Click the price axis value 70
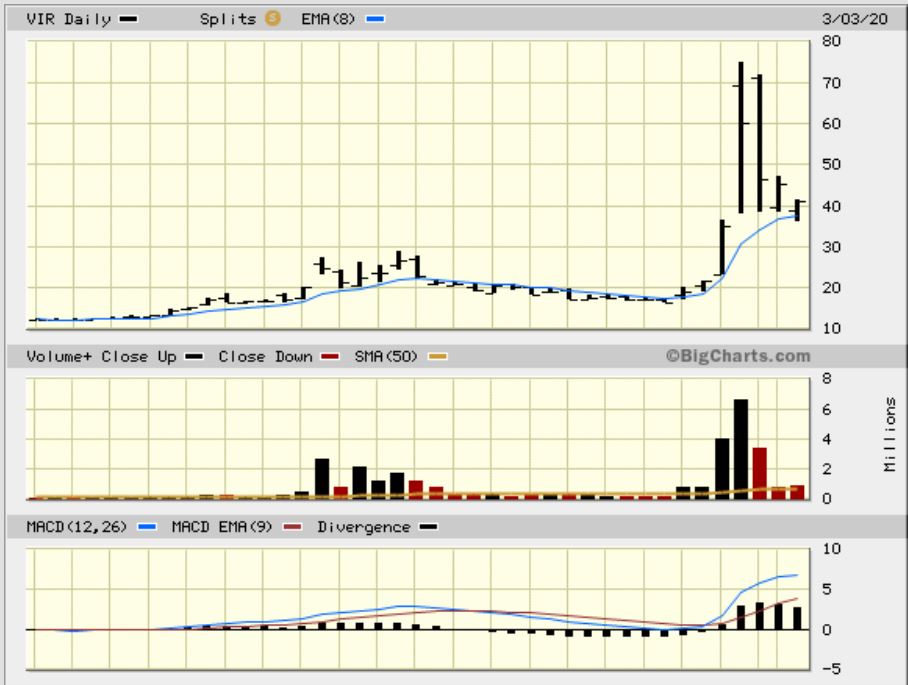This screenshot has height=685, width=908. [x=832, y=83]
